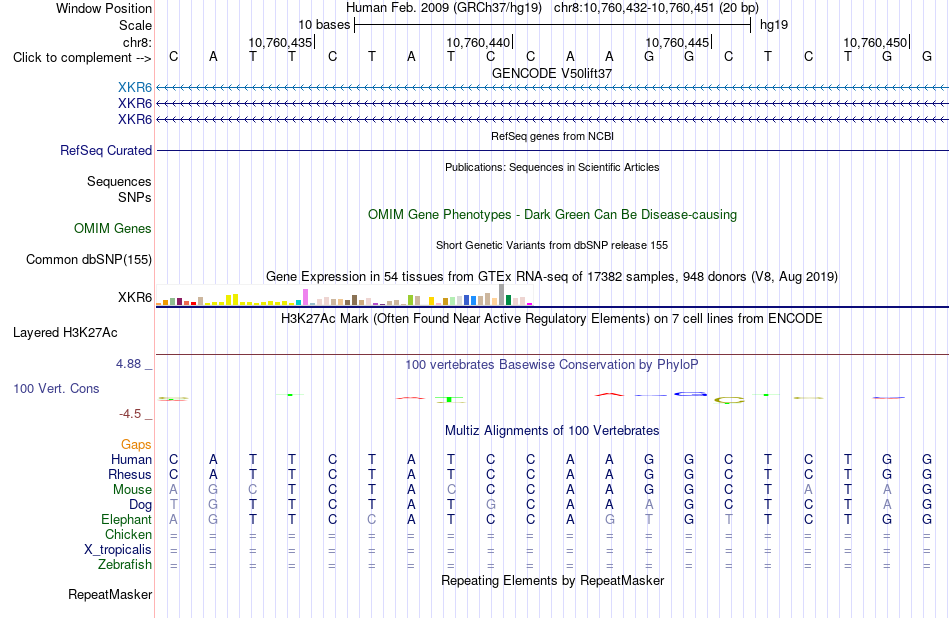Click 'Repeating Elements by RepeatMasker' title
Viewport: 950px width, 618px height.
tap(553, 580)
